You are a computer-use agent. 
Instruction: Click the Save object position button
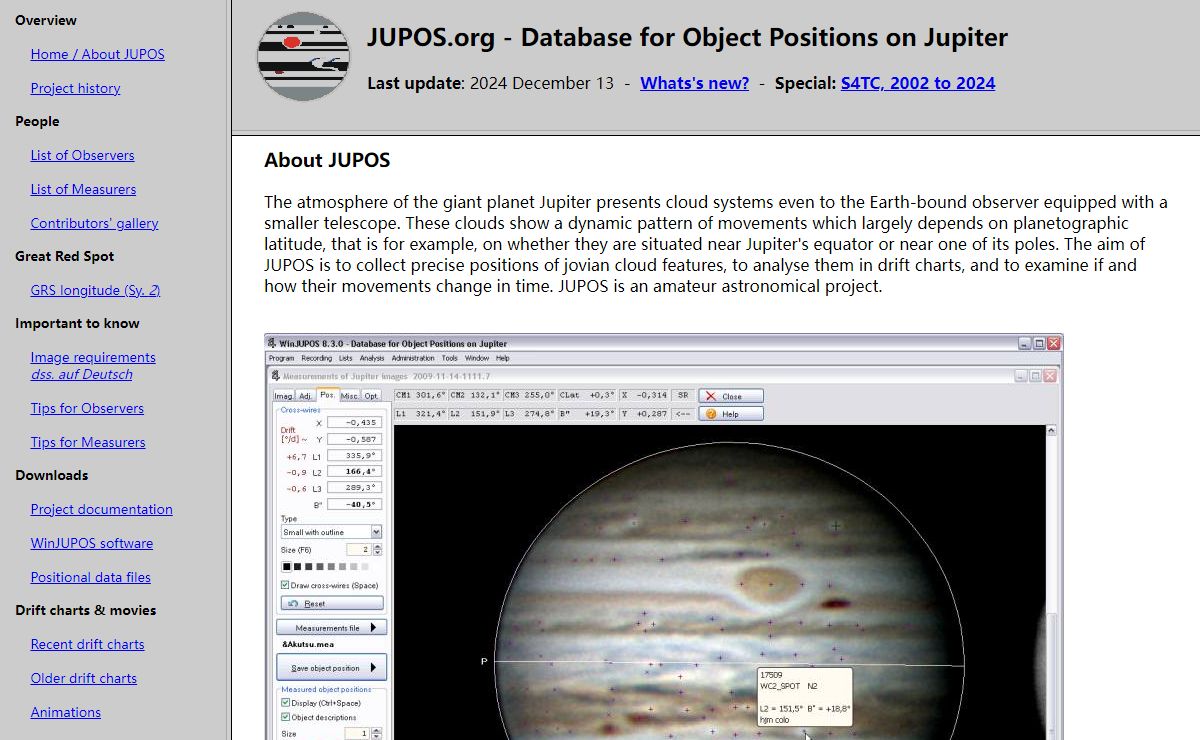point(331,668)
